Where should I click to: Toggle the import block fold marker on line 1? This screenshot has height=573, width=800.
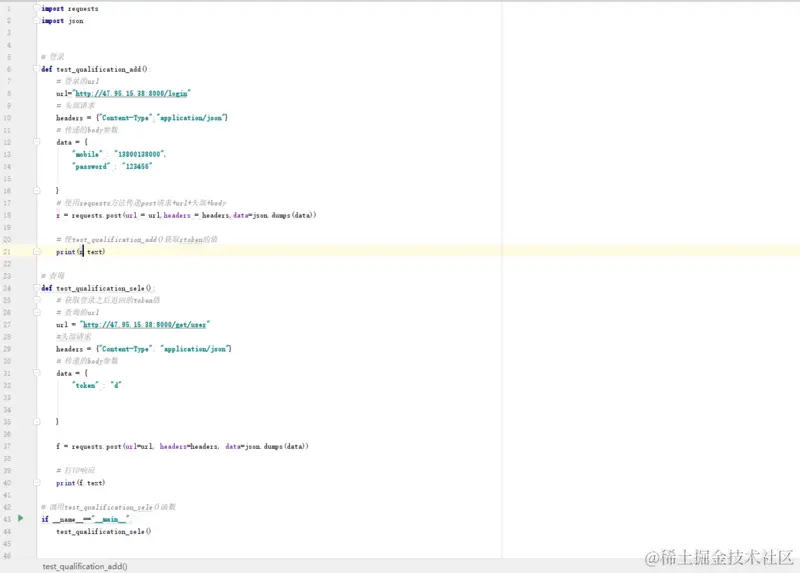point(37,9)
